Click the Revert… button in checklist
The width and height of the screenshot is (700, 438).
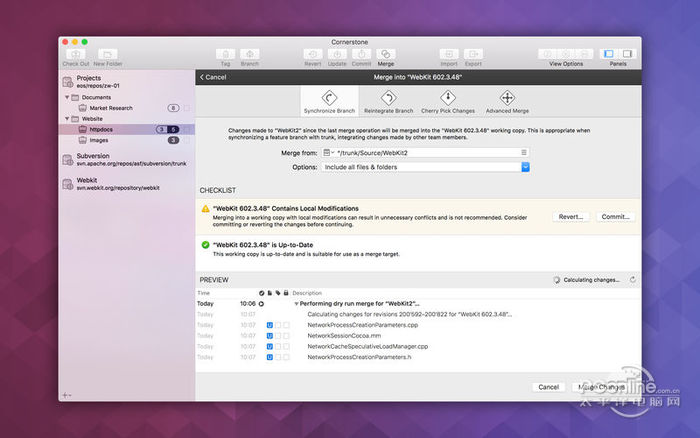(571, 216)
